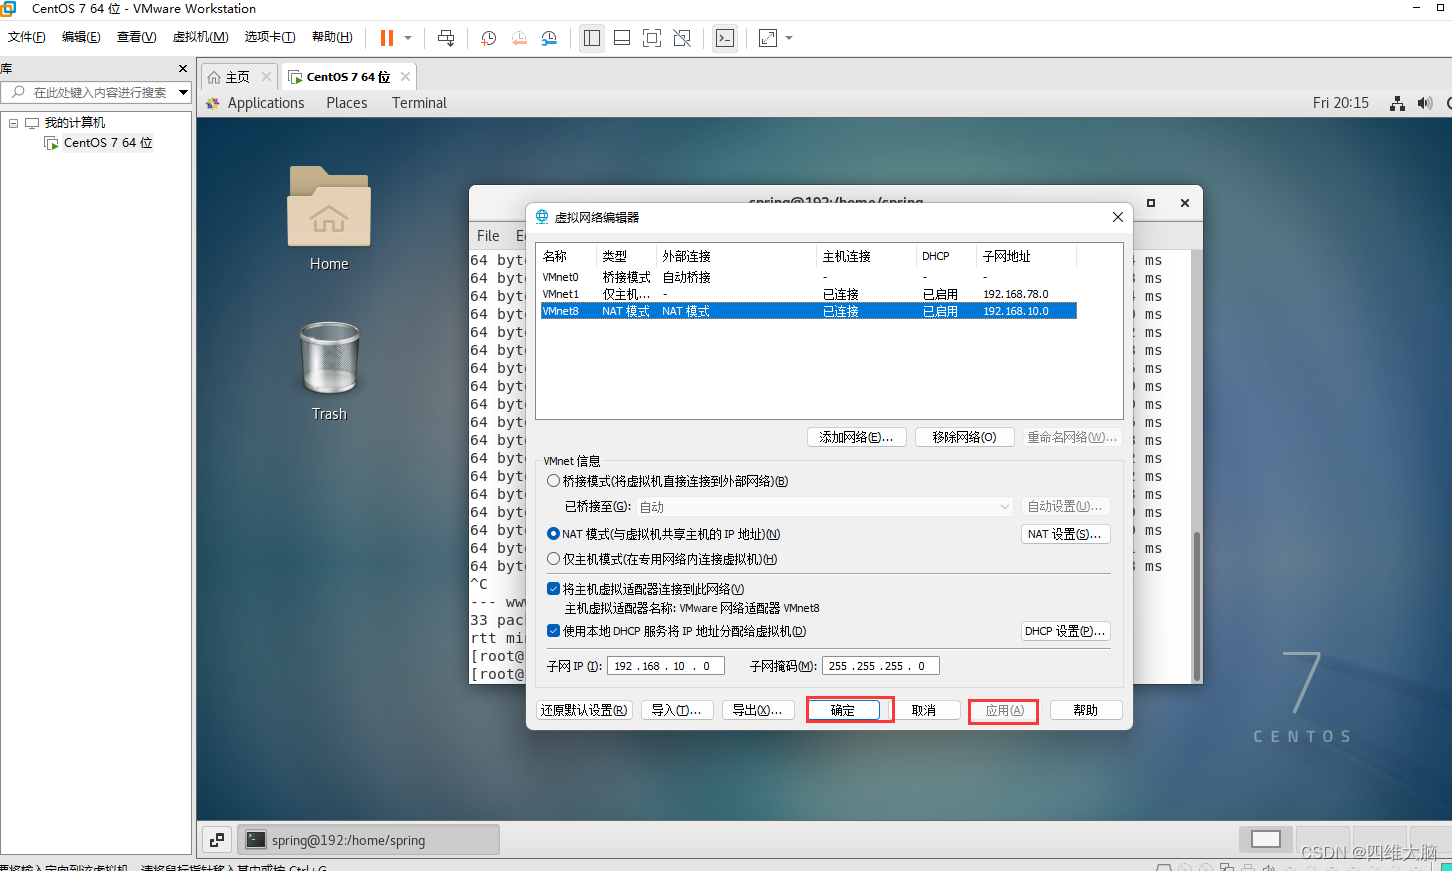Screen dimensions: 1452x871
Task: Toggle the console view icon
Action: 725,38
